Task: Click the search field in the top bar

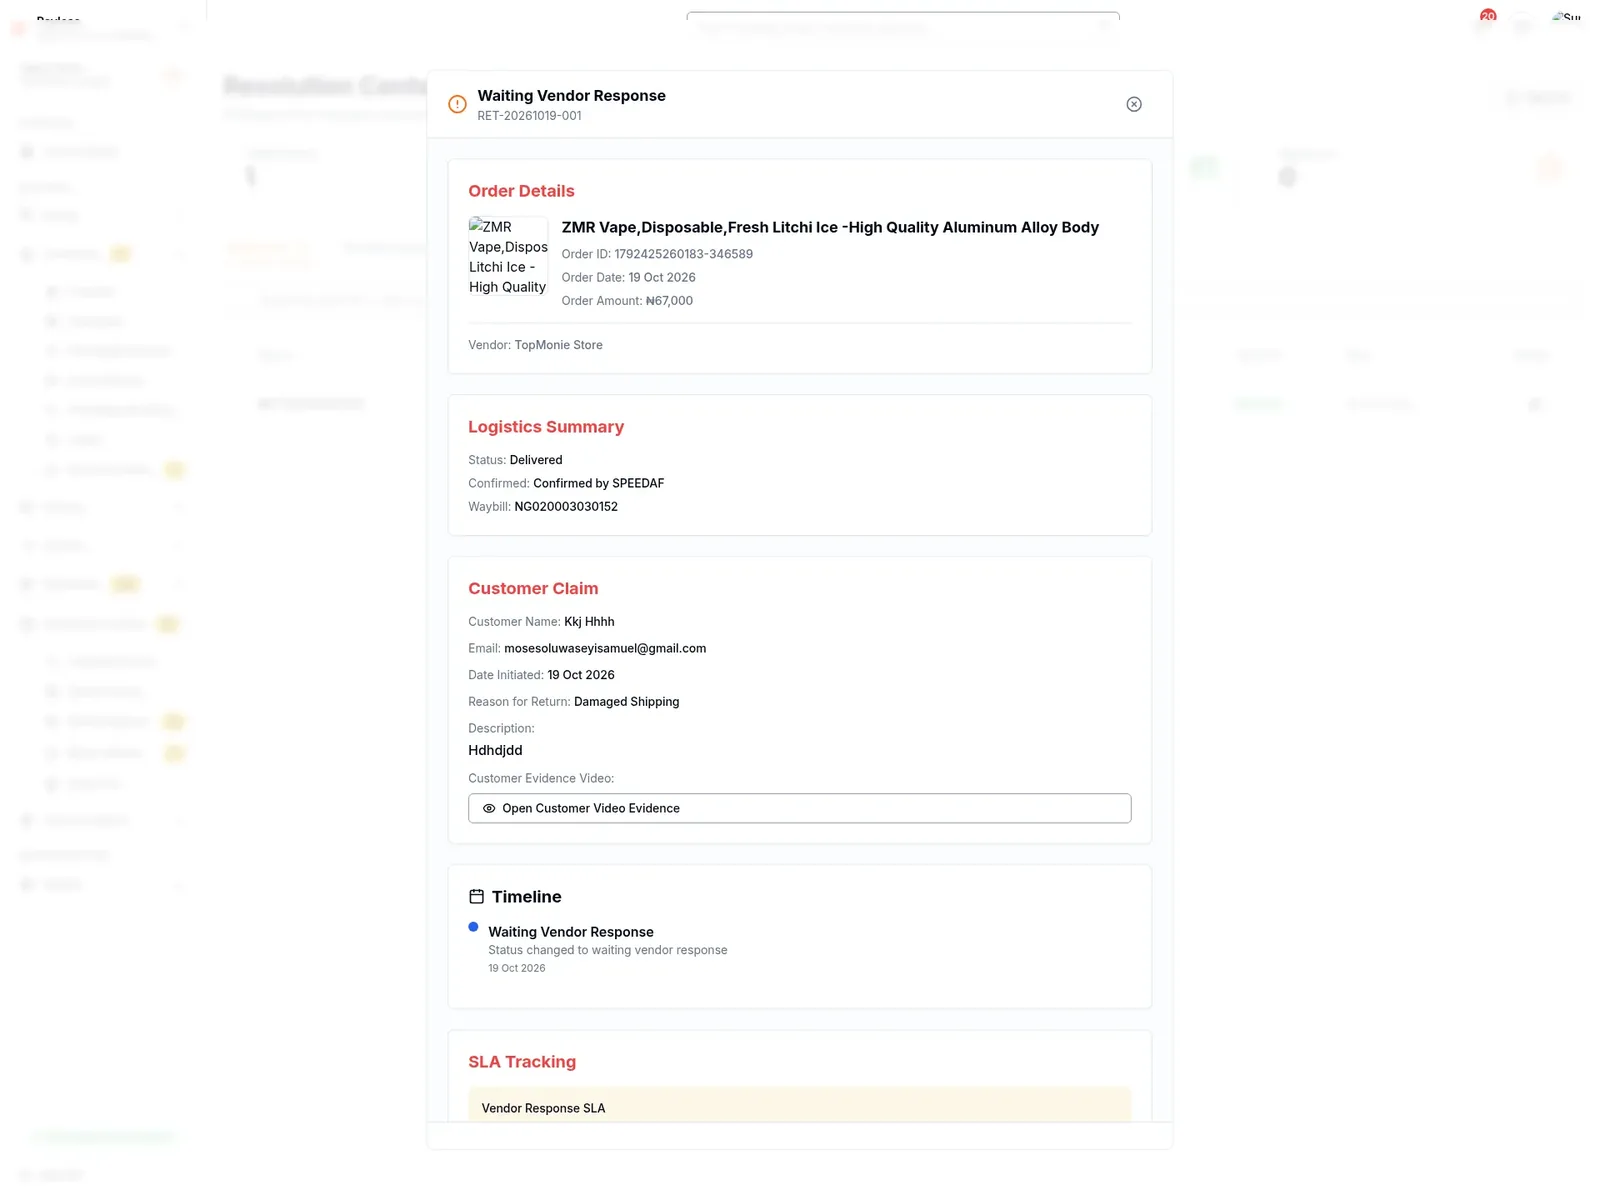Action: (x=903, y=27)
